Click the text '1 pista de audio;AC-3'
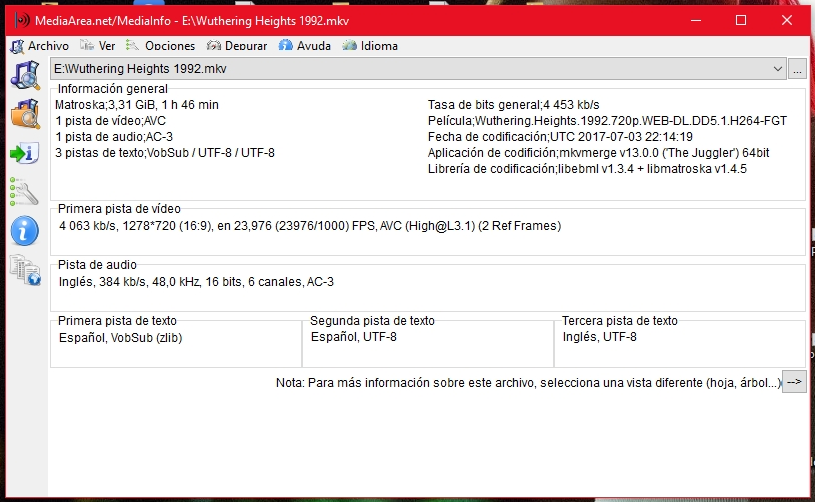This screenshot has width=815, height=502. (114, 137)
